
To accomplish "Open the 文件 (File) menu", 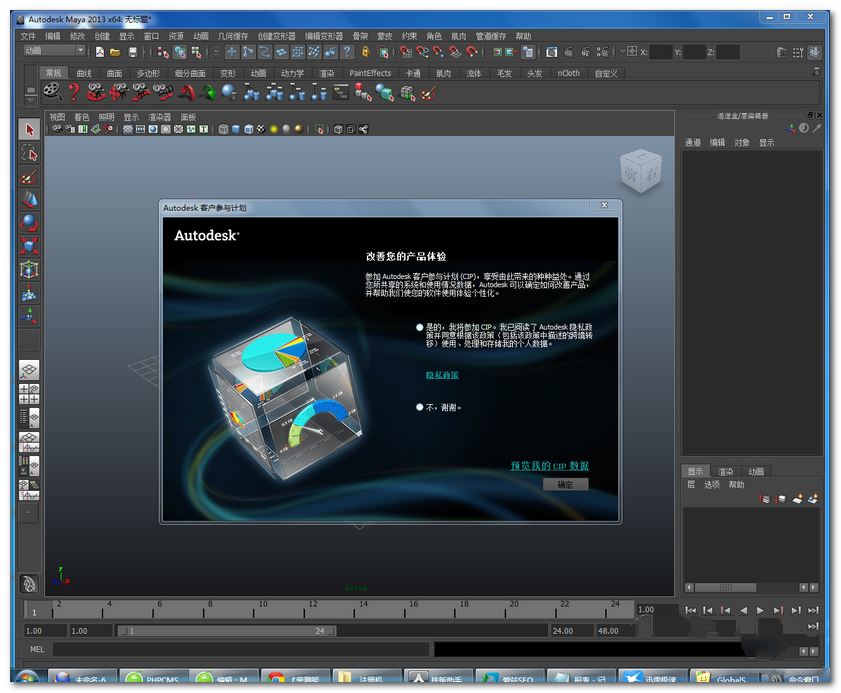I will pos(28,36).
